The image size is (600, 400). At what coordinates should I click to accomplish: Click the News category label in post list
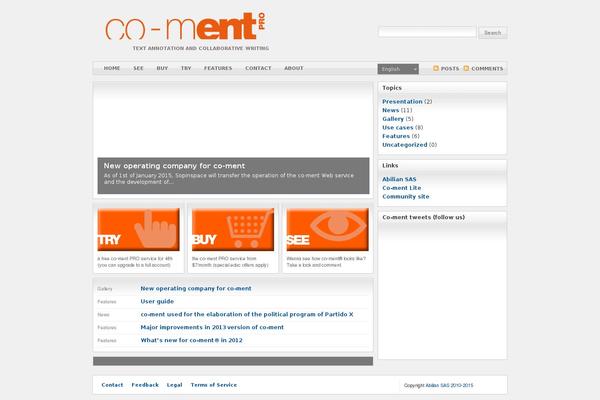tap(103, 315)
